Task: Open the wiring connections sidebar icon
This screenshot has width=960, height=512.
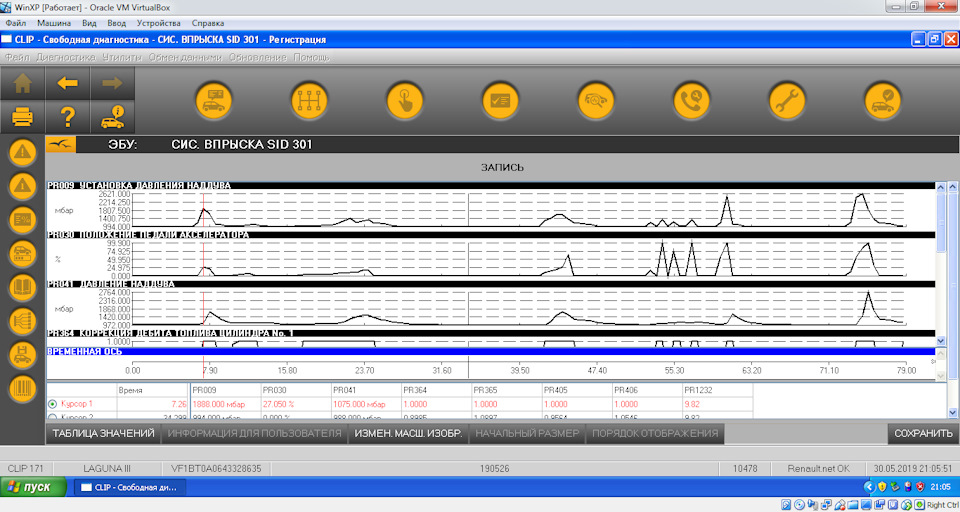Action: coord(23,321)
